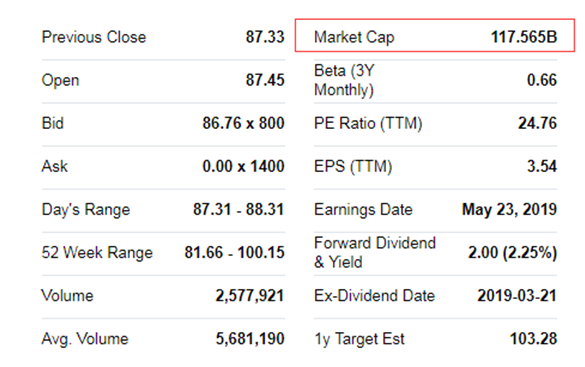The width and height of the screenshot is (585, 367).
Task: Click the Volume value 2,577,921
Action: pyautogui.click(x=250, y=296)
